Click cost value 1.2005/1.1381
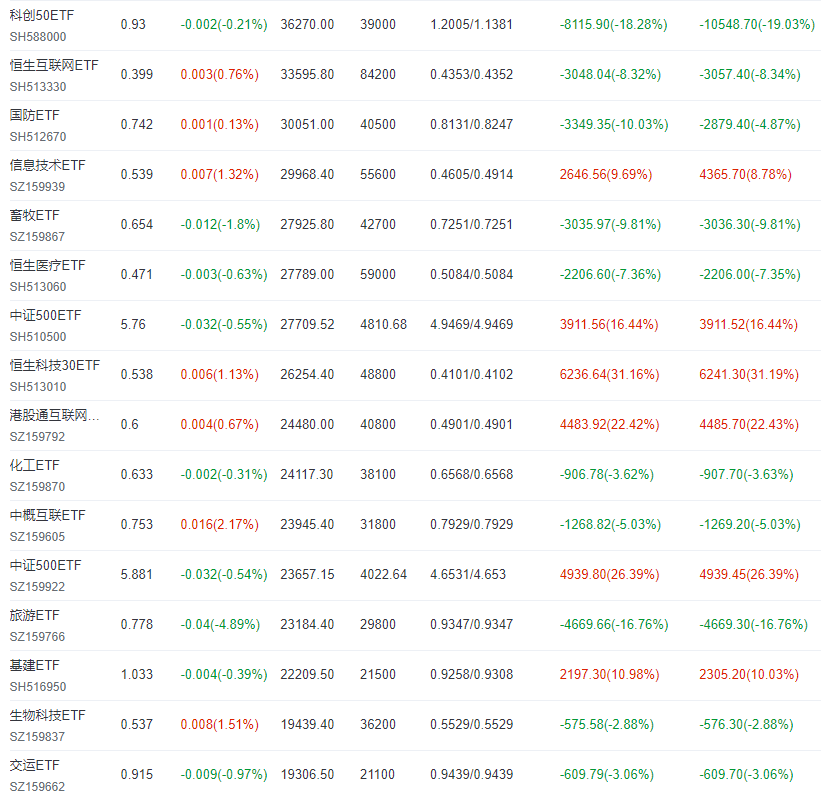Screen dimensions: 821x795 click(471, 25)
